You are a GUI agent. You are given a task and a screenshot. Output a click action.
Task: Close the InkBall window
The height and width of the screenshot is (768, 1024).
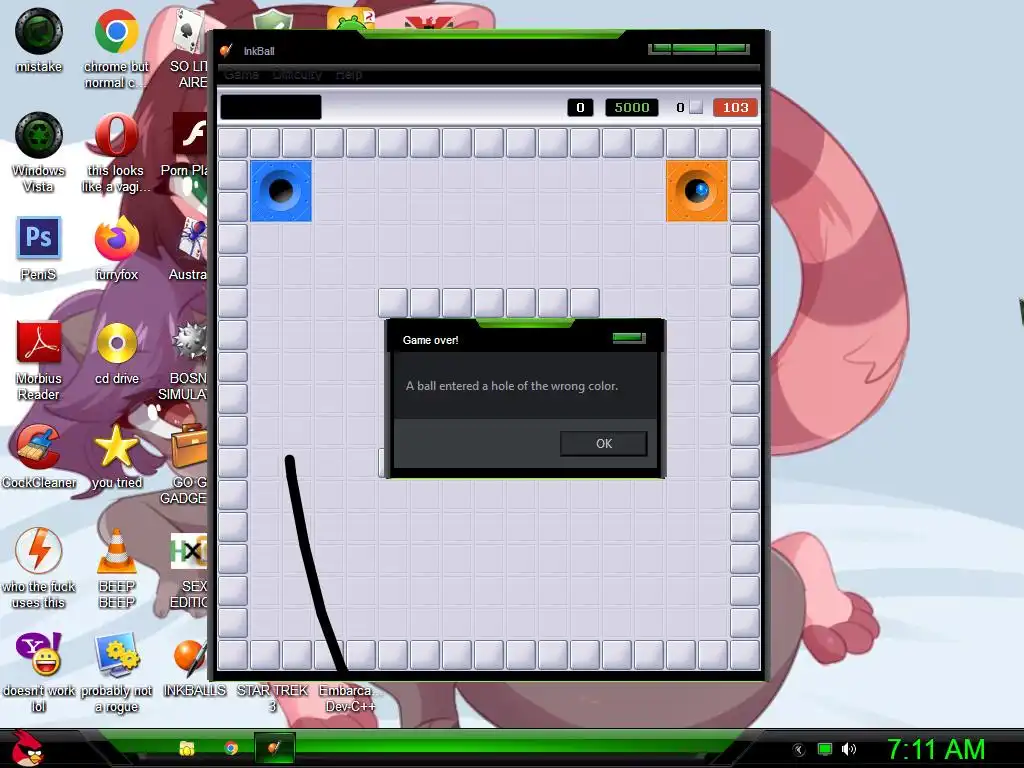(732, 48)
